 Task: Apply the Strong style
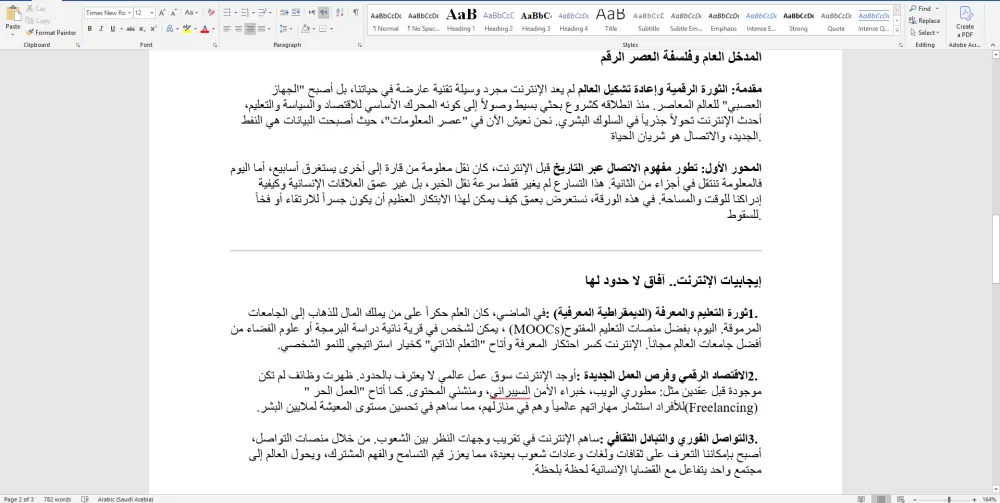(x=798, y=20)
